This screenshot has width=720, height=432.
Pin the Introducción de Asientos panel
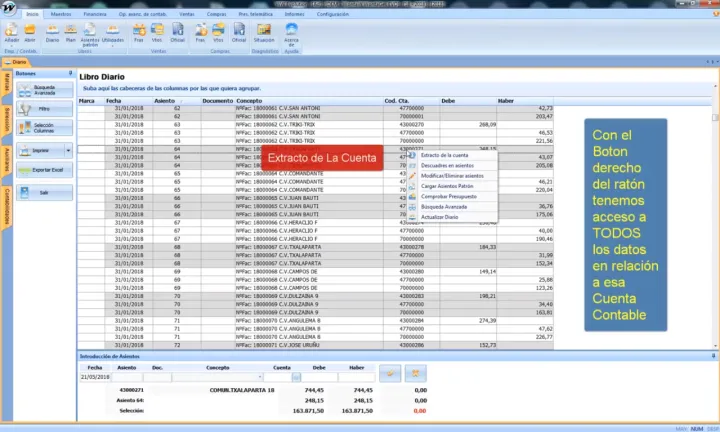click(x=714, y=356)
